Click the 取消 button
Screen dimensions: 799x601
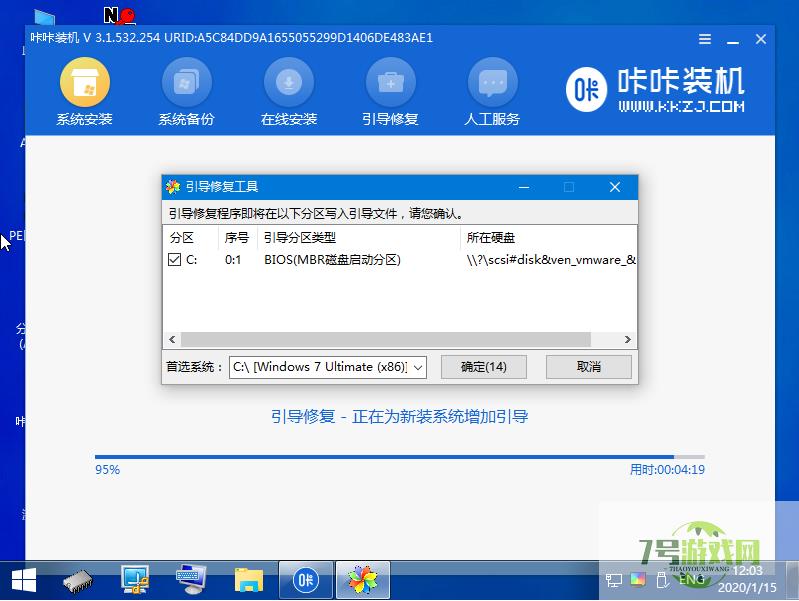[x=589, y=367]
